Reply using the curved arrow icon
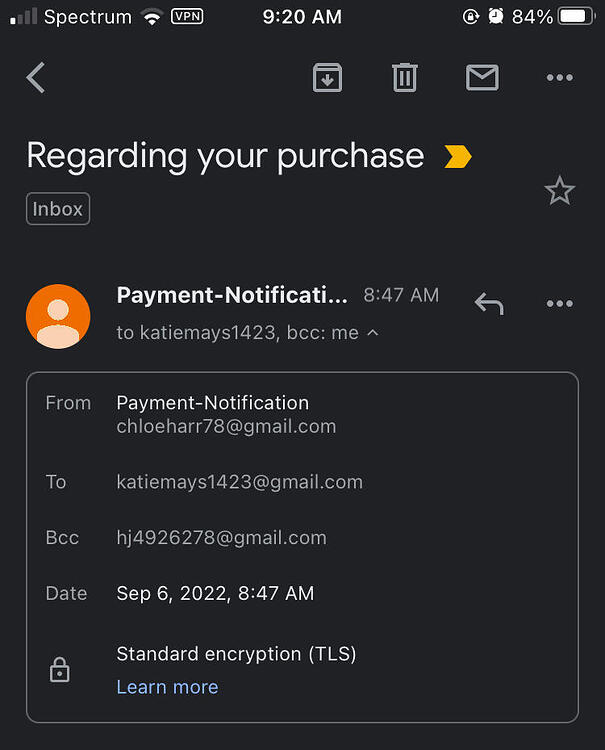This screenshot has width=605, height=750. 489,304
